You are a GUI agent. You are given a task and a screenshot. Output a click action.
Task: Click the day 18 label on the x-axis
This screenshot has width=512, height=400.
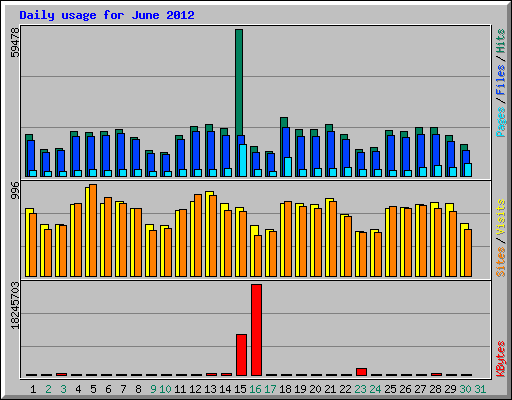click(285, 389)
